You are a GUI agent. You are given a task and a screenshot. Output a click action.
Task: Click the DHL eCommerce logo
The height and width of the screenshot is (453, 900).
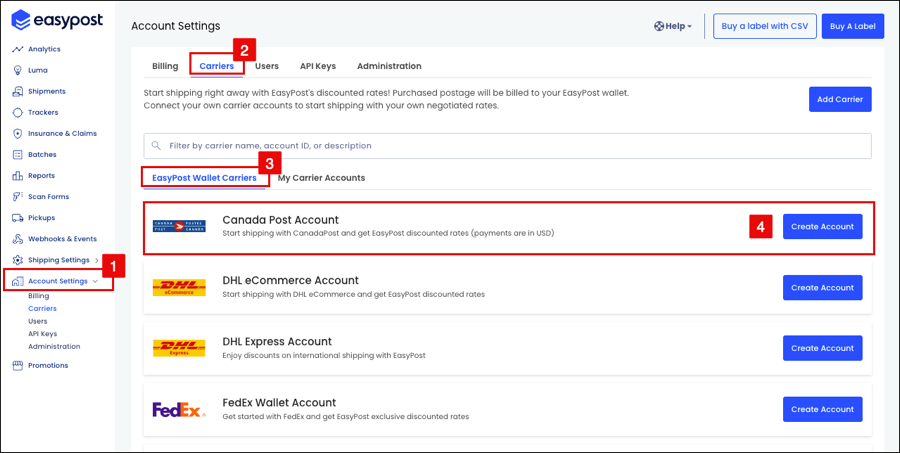tap(179, 288)
